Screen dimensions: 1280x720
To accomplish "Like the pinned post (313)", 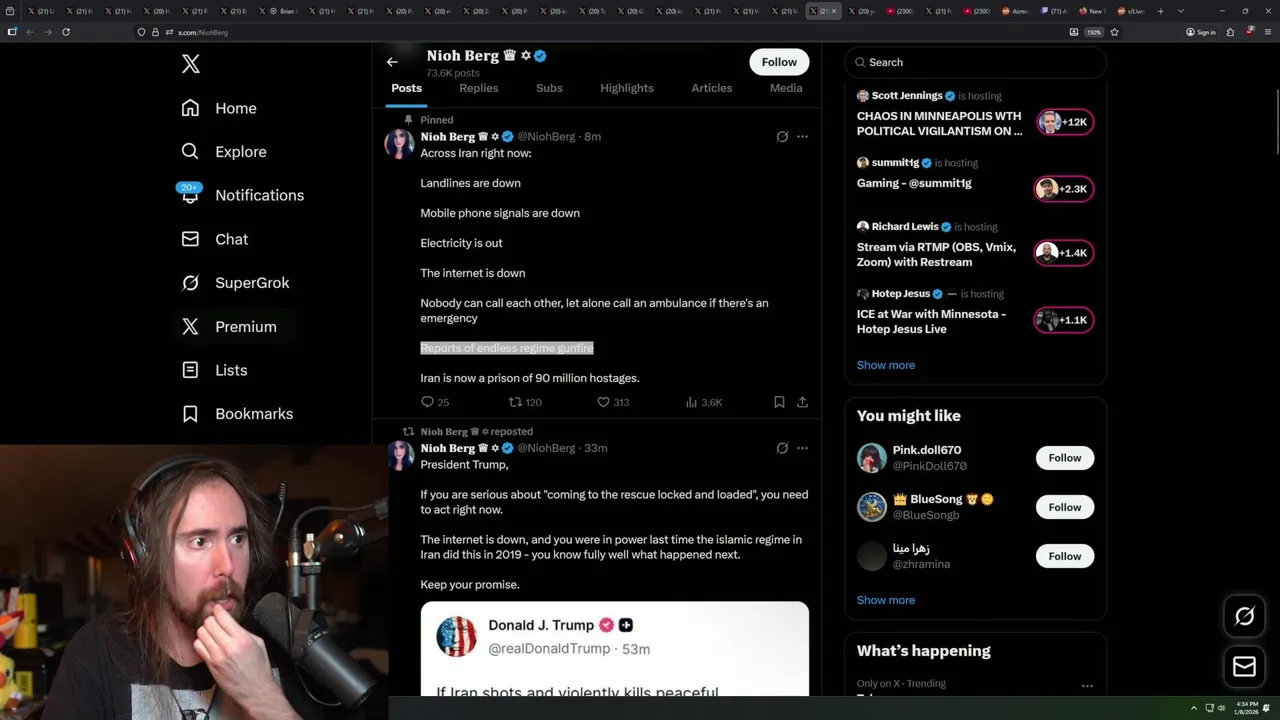I will [x=612, y=402].
